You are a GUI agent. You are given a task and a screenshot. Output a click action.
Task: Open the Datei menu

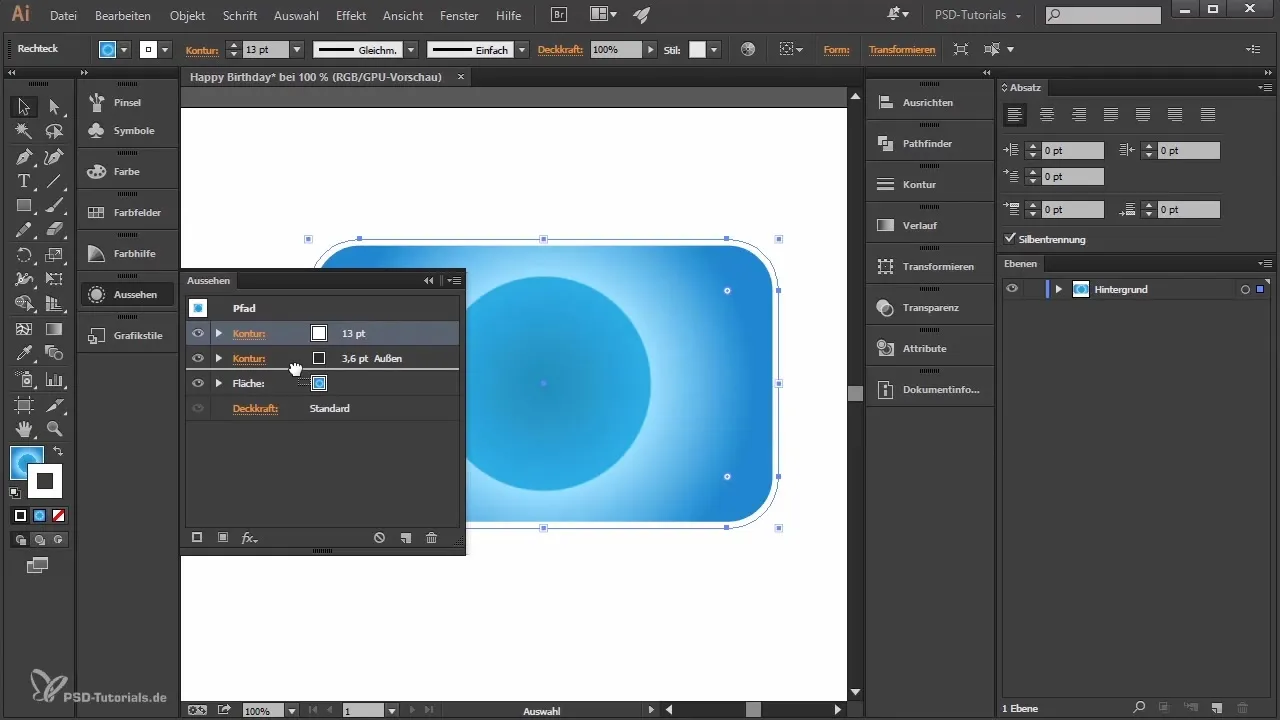click(x=63, y=16)
